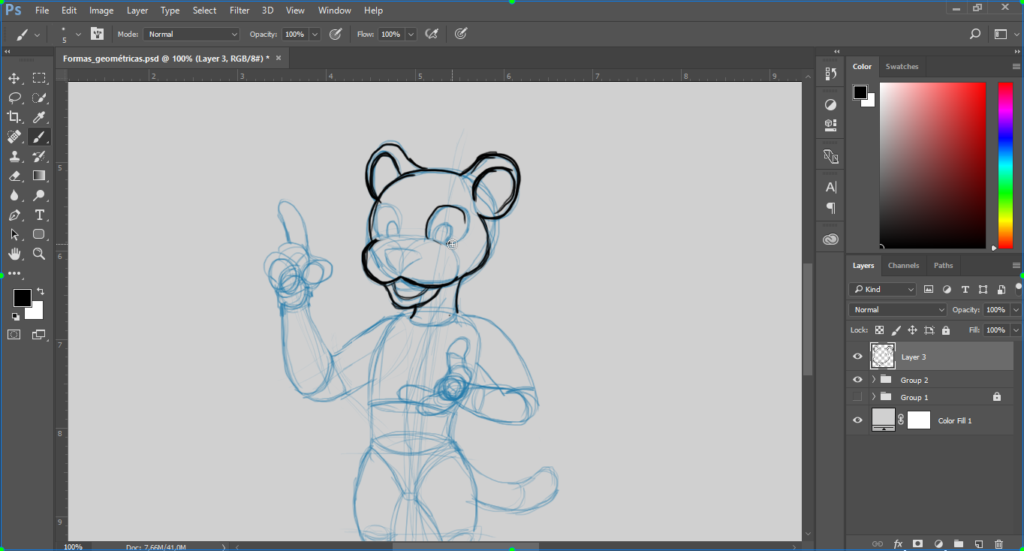The width and height of the screenshot is (1024, 551).
Task: Reset to default foreground and background colors
Action: (x=15, y=317)
